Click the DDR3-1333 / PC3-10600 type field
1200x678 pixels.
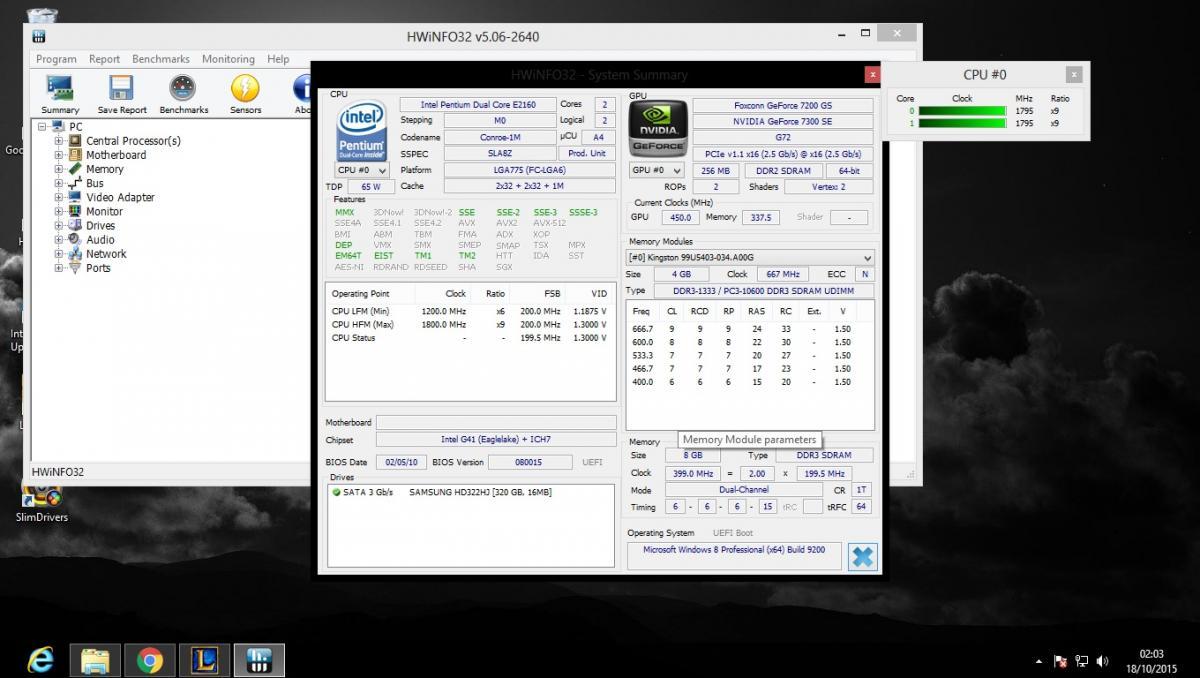[x=764, y=291]
